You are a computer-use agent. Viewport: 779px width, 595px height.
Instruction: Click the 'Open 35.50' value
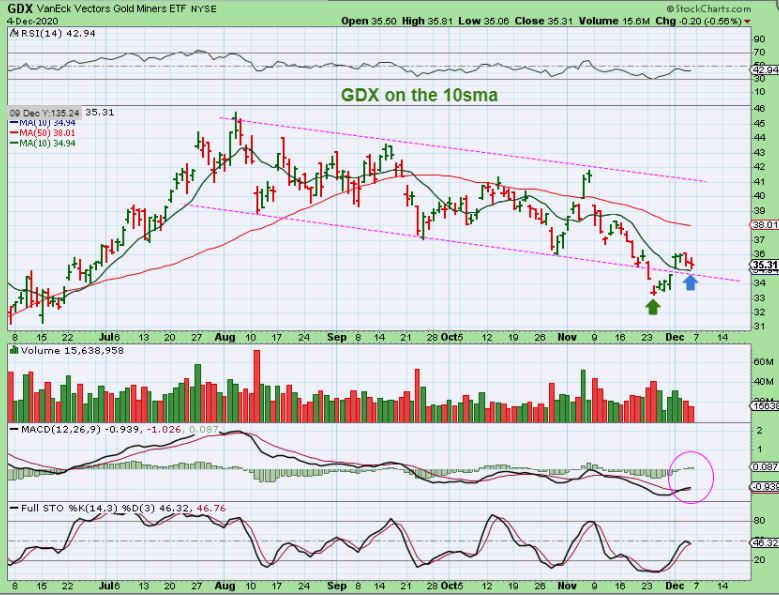click(369, 21)
